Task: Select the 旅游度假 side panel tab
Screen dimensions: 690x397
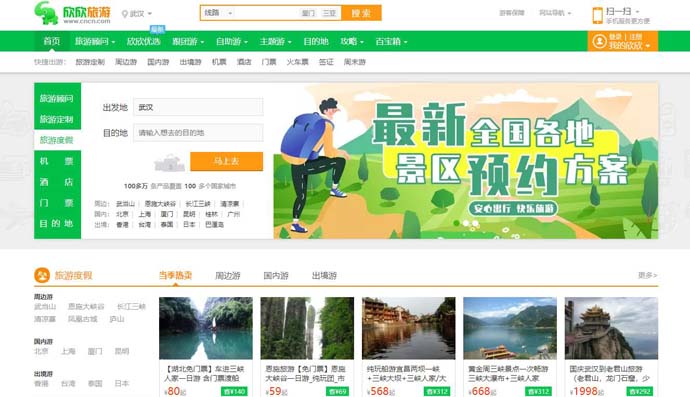Action: point(57,140)
